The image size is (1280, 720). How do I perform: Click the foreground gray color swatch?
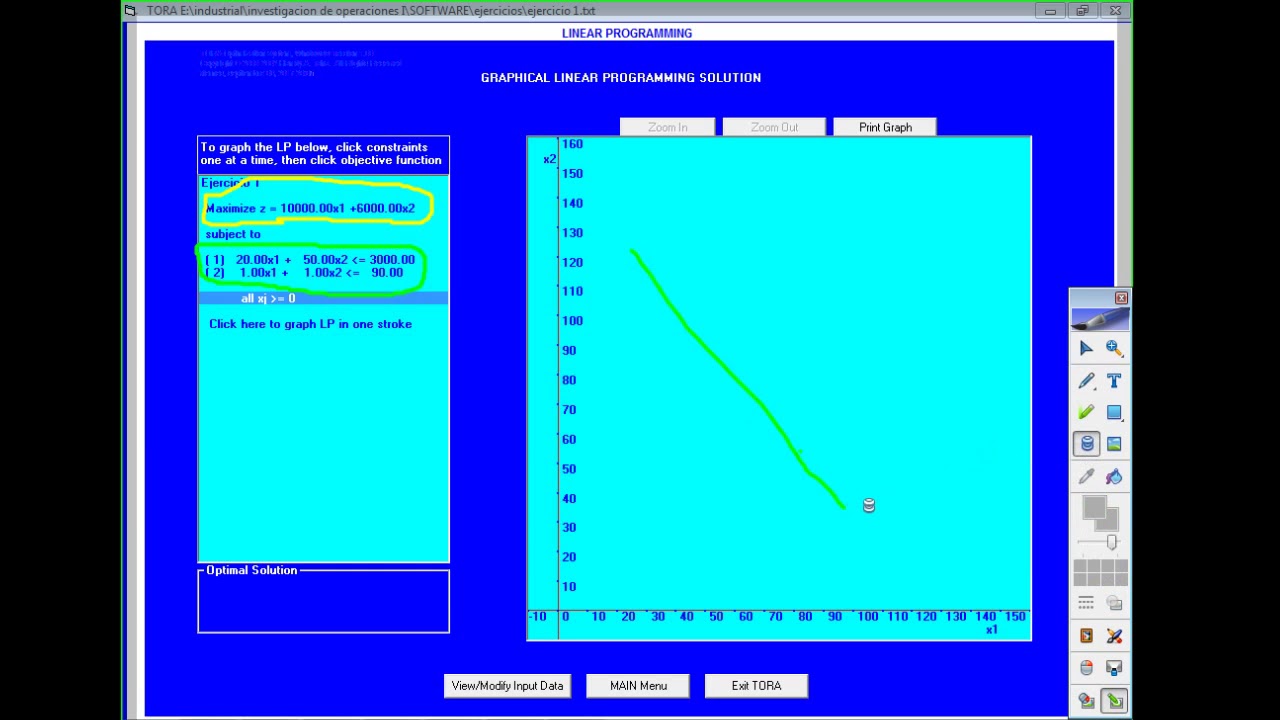click(x=1094, y=508)
